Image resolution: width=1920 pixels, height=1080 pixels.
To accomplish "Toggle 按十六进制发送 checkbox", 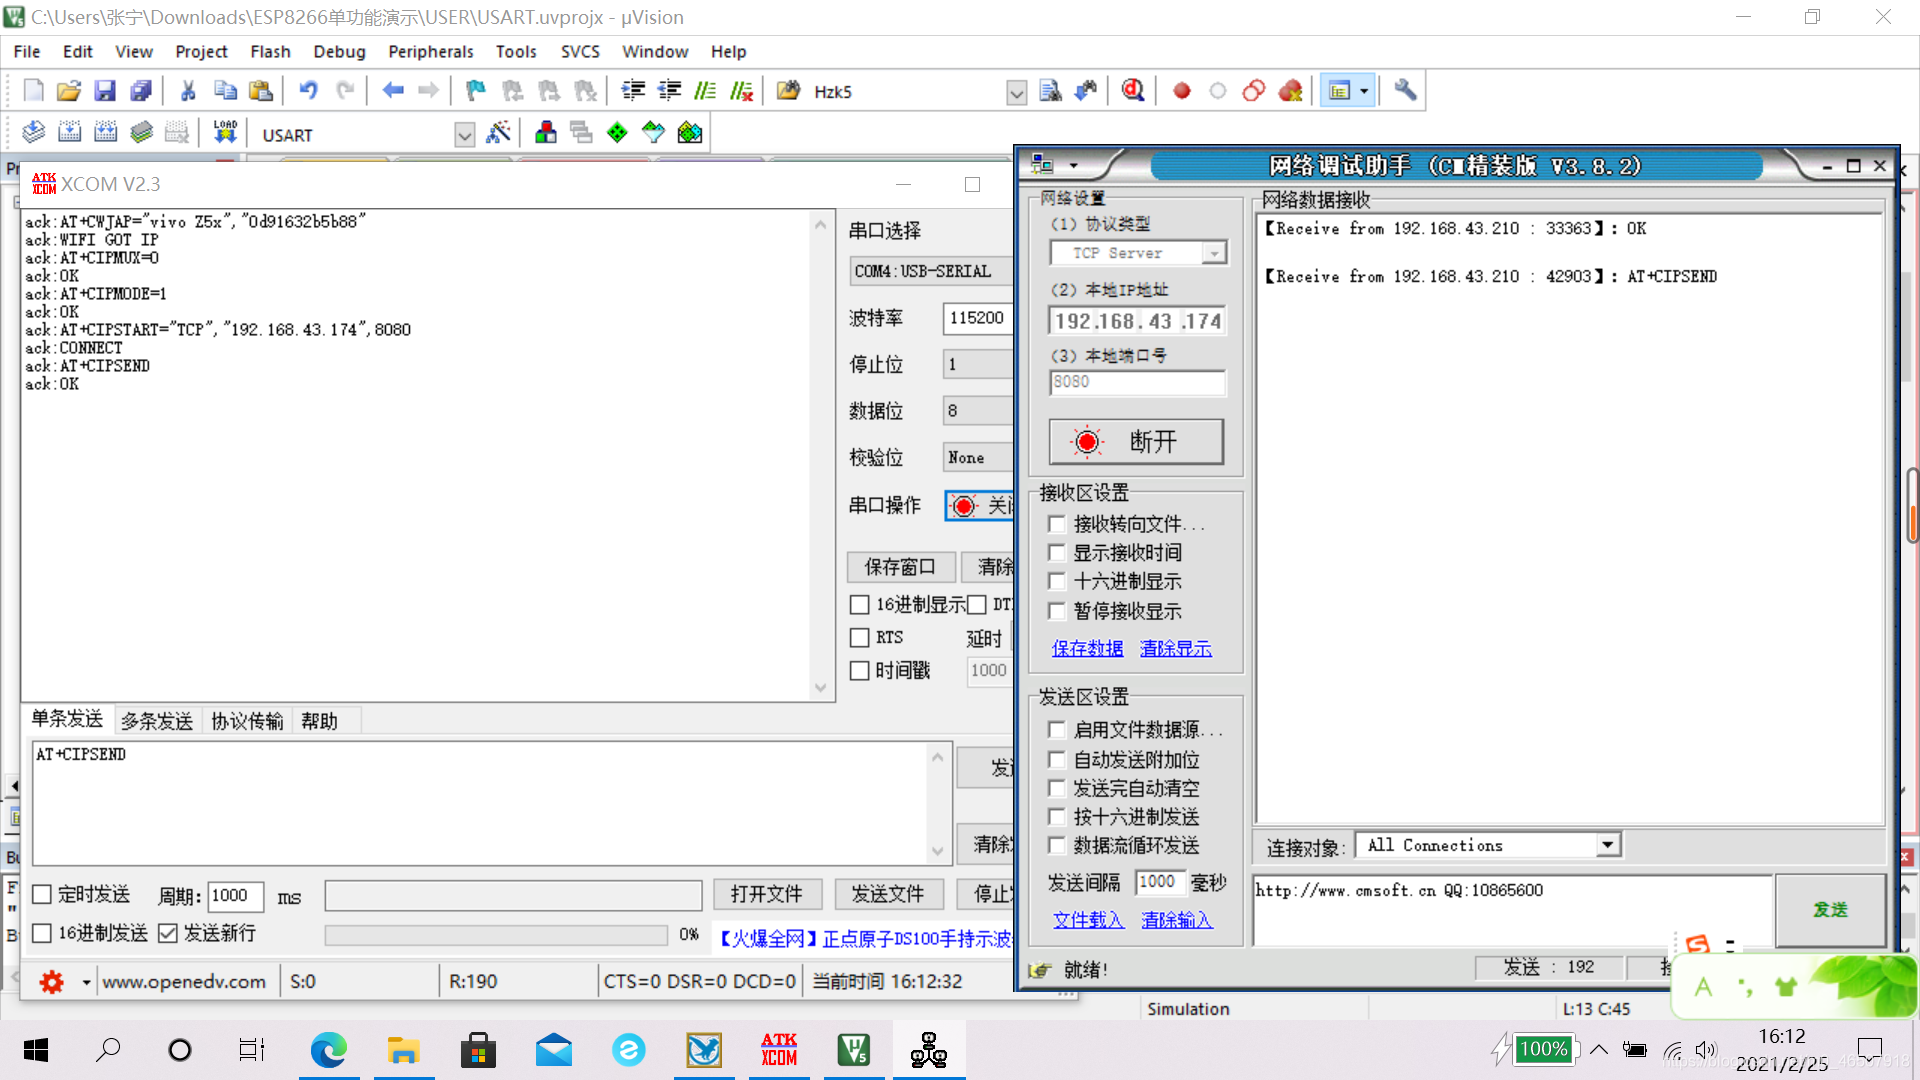I will [1057, 817].
